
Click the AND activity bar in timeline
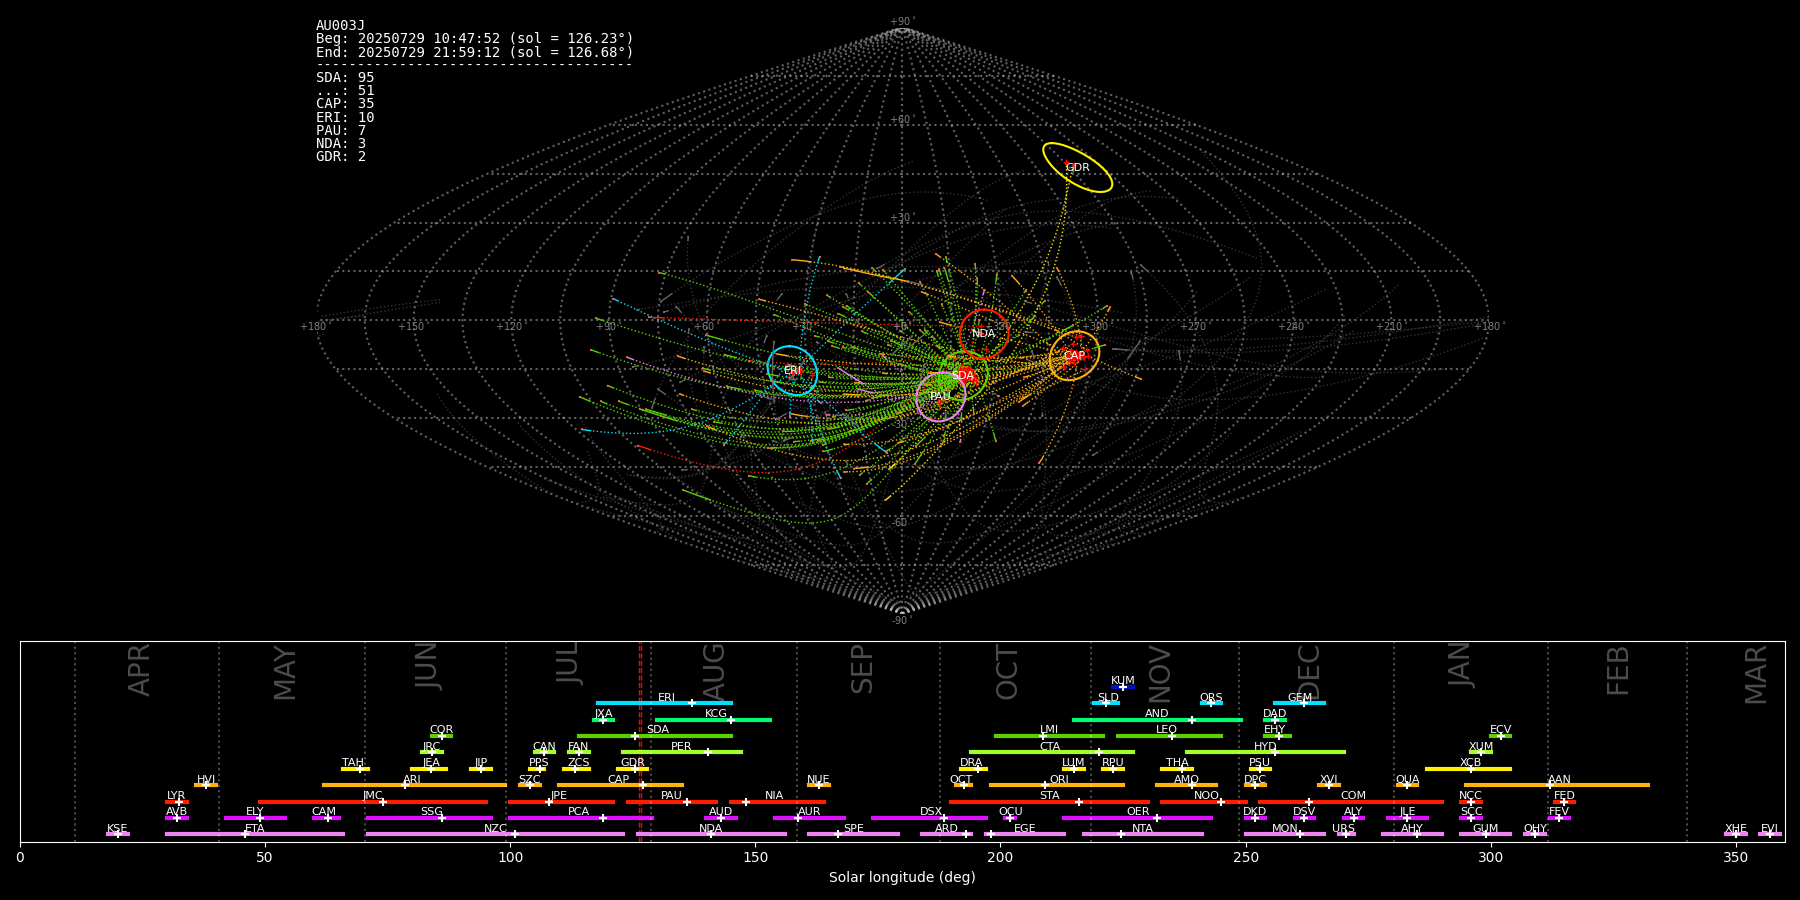click(x=1157, y=720)
